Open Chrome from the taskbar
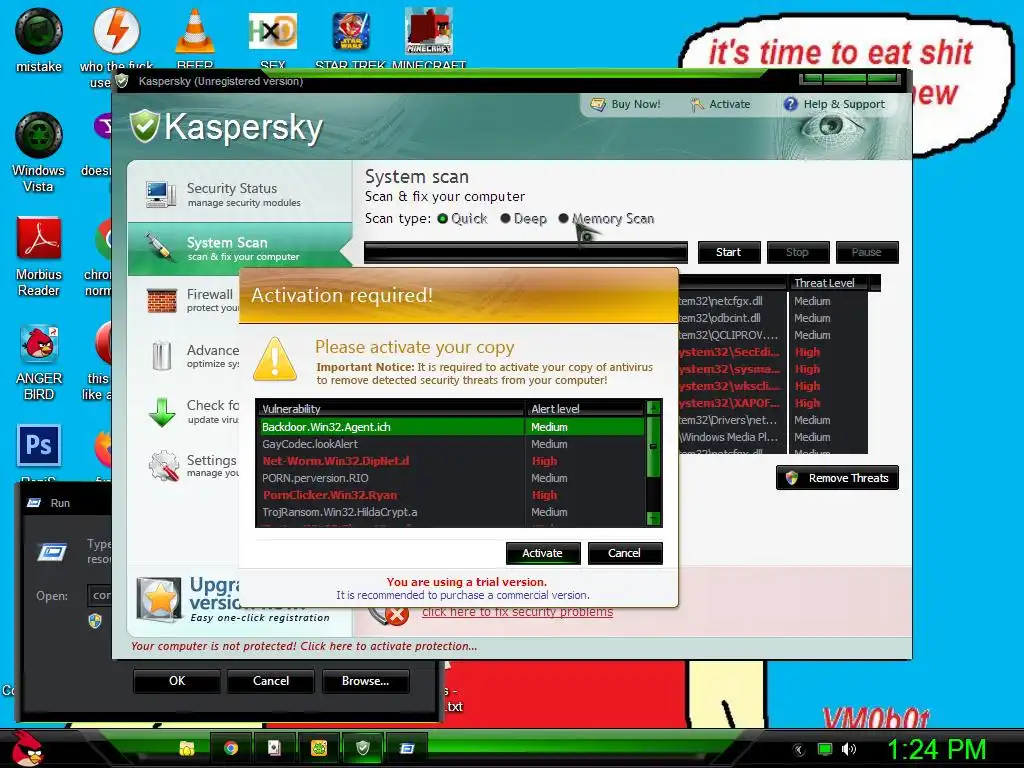The width and height of the screenshot is (1024, 768). (x=231, y=748)
